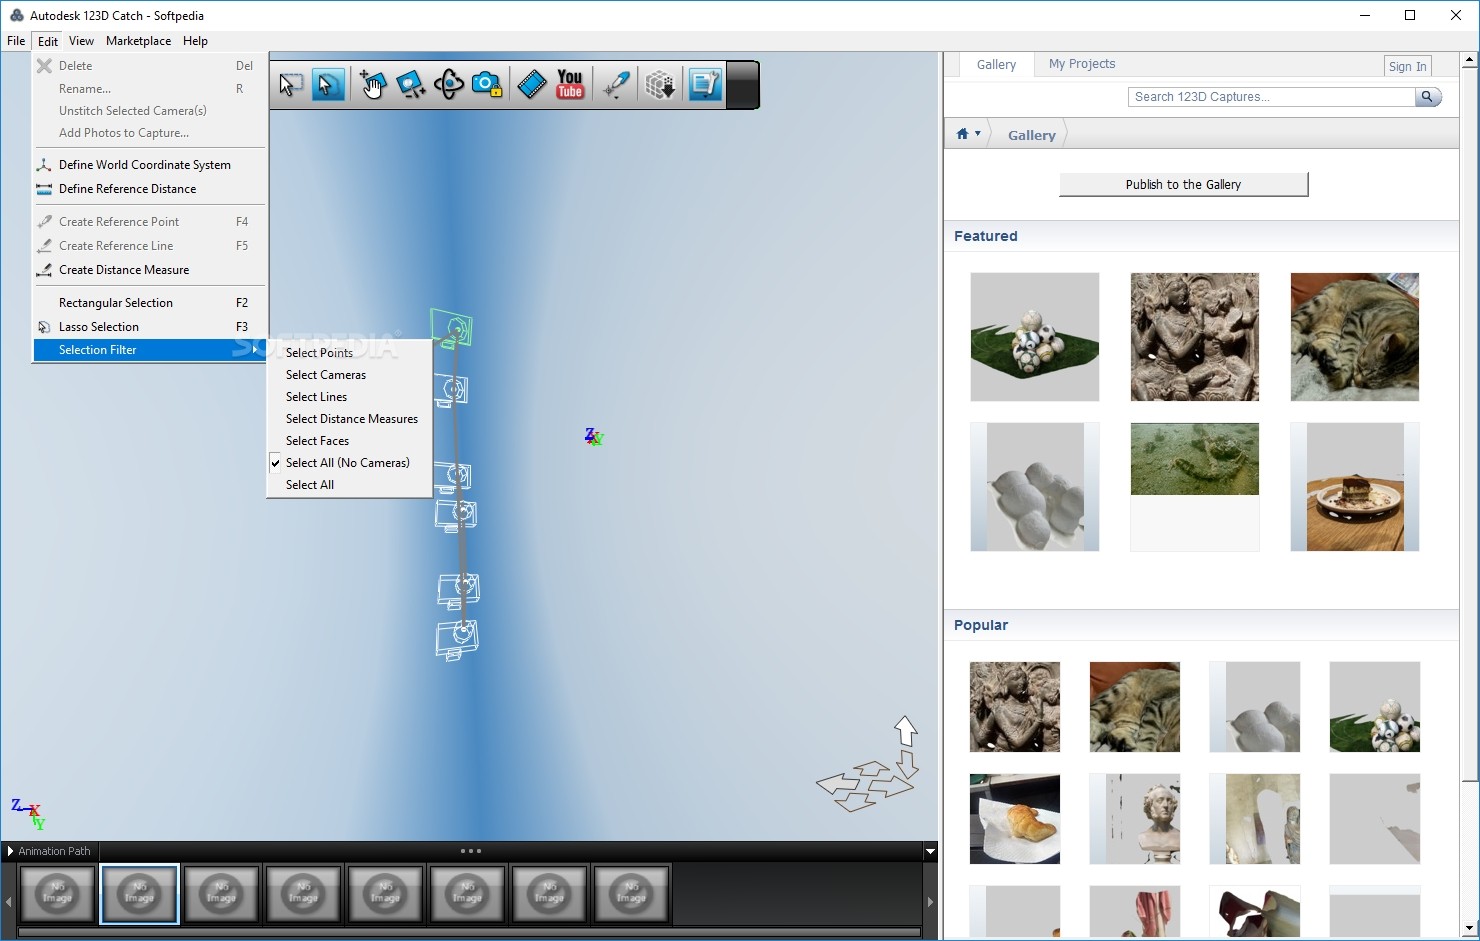The width and height of the screenshot is (1480, 941).
Task: Open the Marketplace menu
Action: [138, 41]
